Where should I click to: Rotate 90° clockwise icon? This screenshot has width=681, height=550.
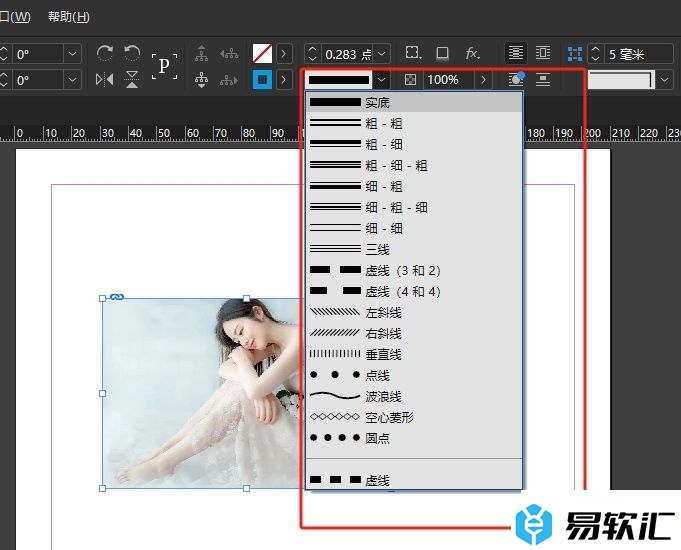(x=105, y=53)
